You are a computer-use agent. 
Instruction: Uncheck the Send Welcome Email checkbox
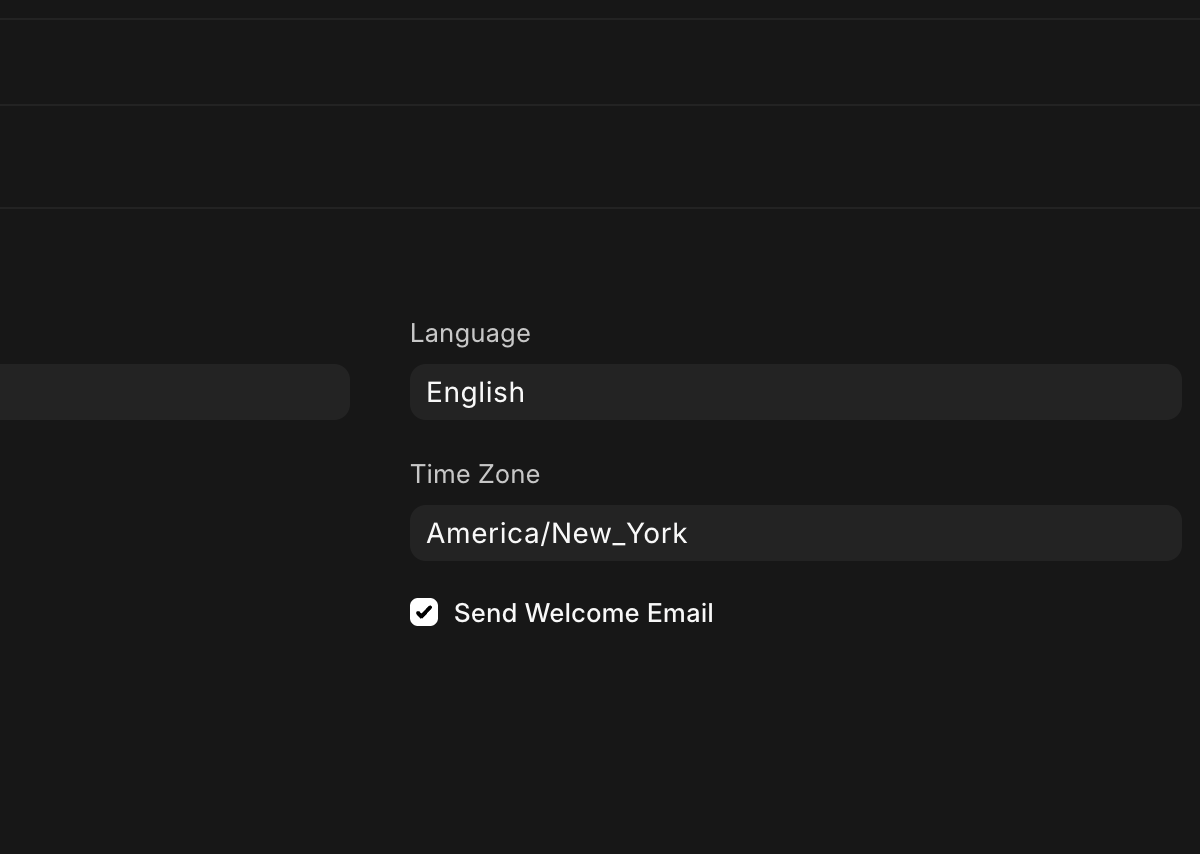click(424, 612)
